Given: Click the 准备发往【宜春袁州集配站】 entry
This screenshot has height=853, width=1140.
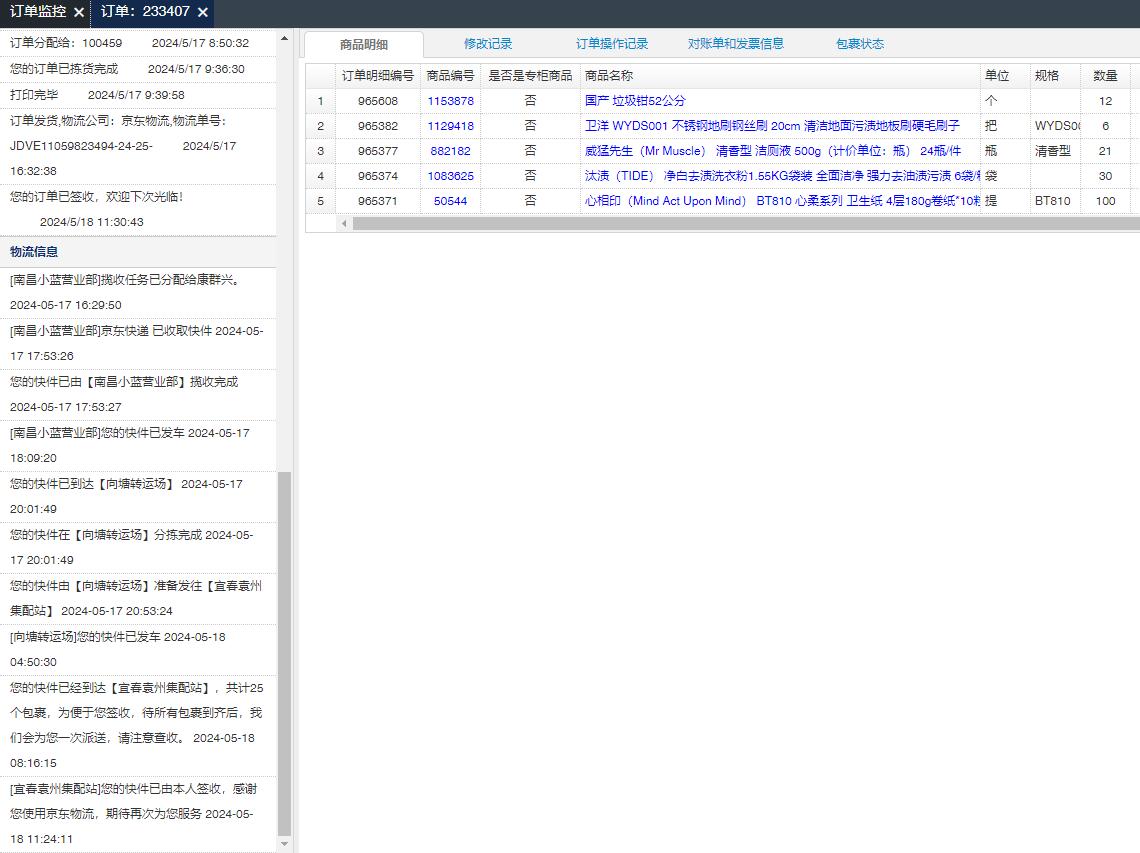Looking at the screenshot, I should 138,598.
